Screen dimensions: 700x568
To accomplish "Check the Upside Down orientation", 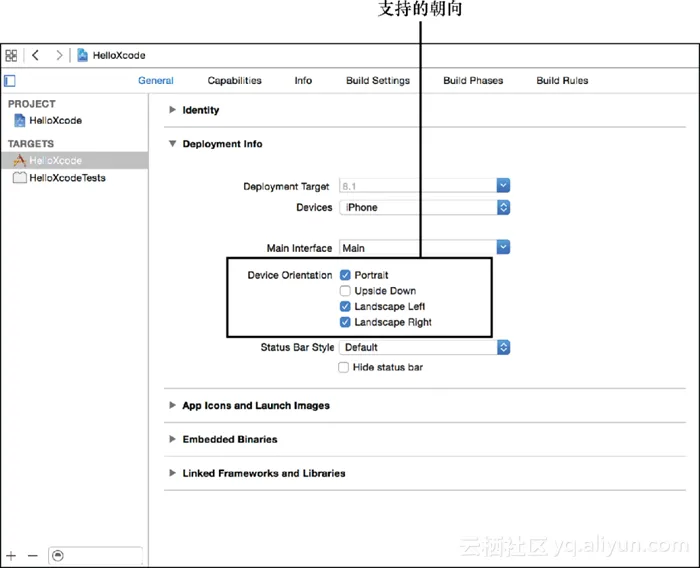I will (345, 291).
